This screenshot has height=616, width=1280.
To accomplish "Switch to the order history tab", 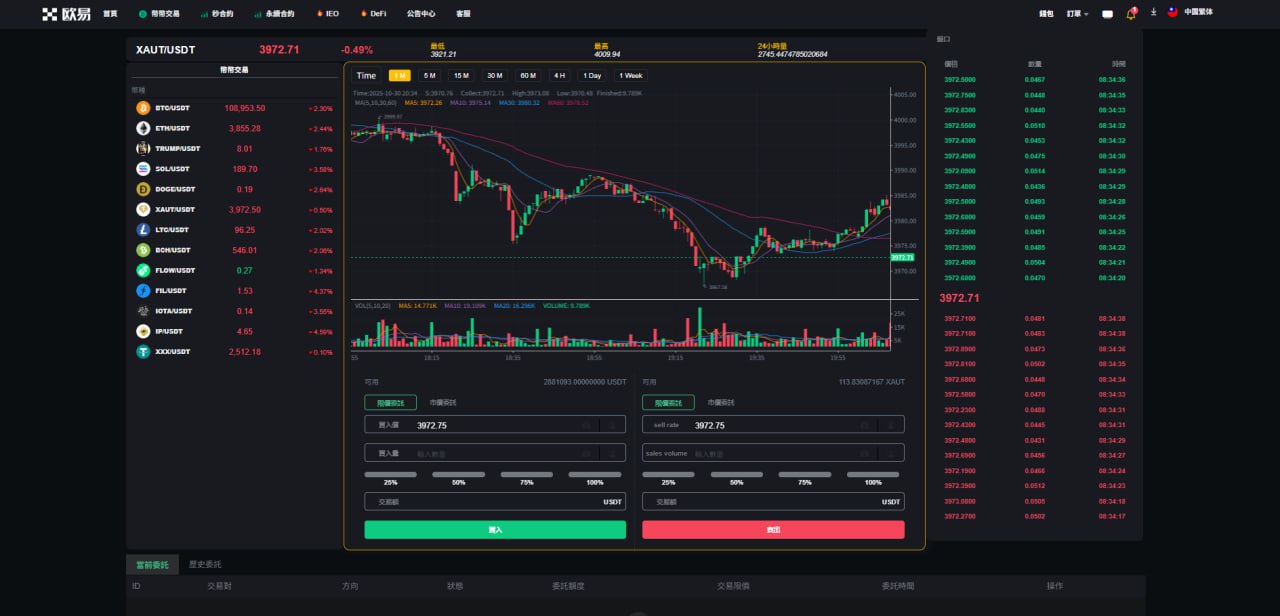I will click(205, 564).
